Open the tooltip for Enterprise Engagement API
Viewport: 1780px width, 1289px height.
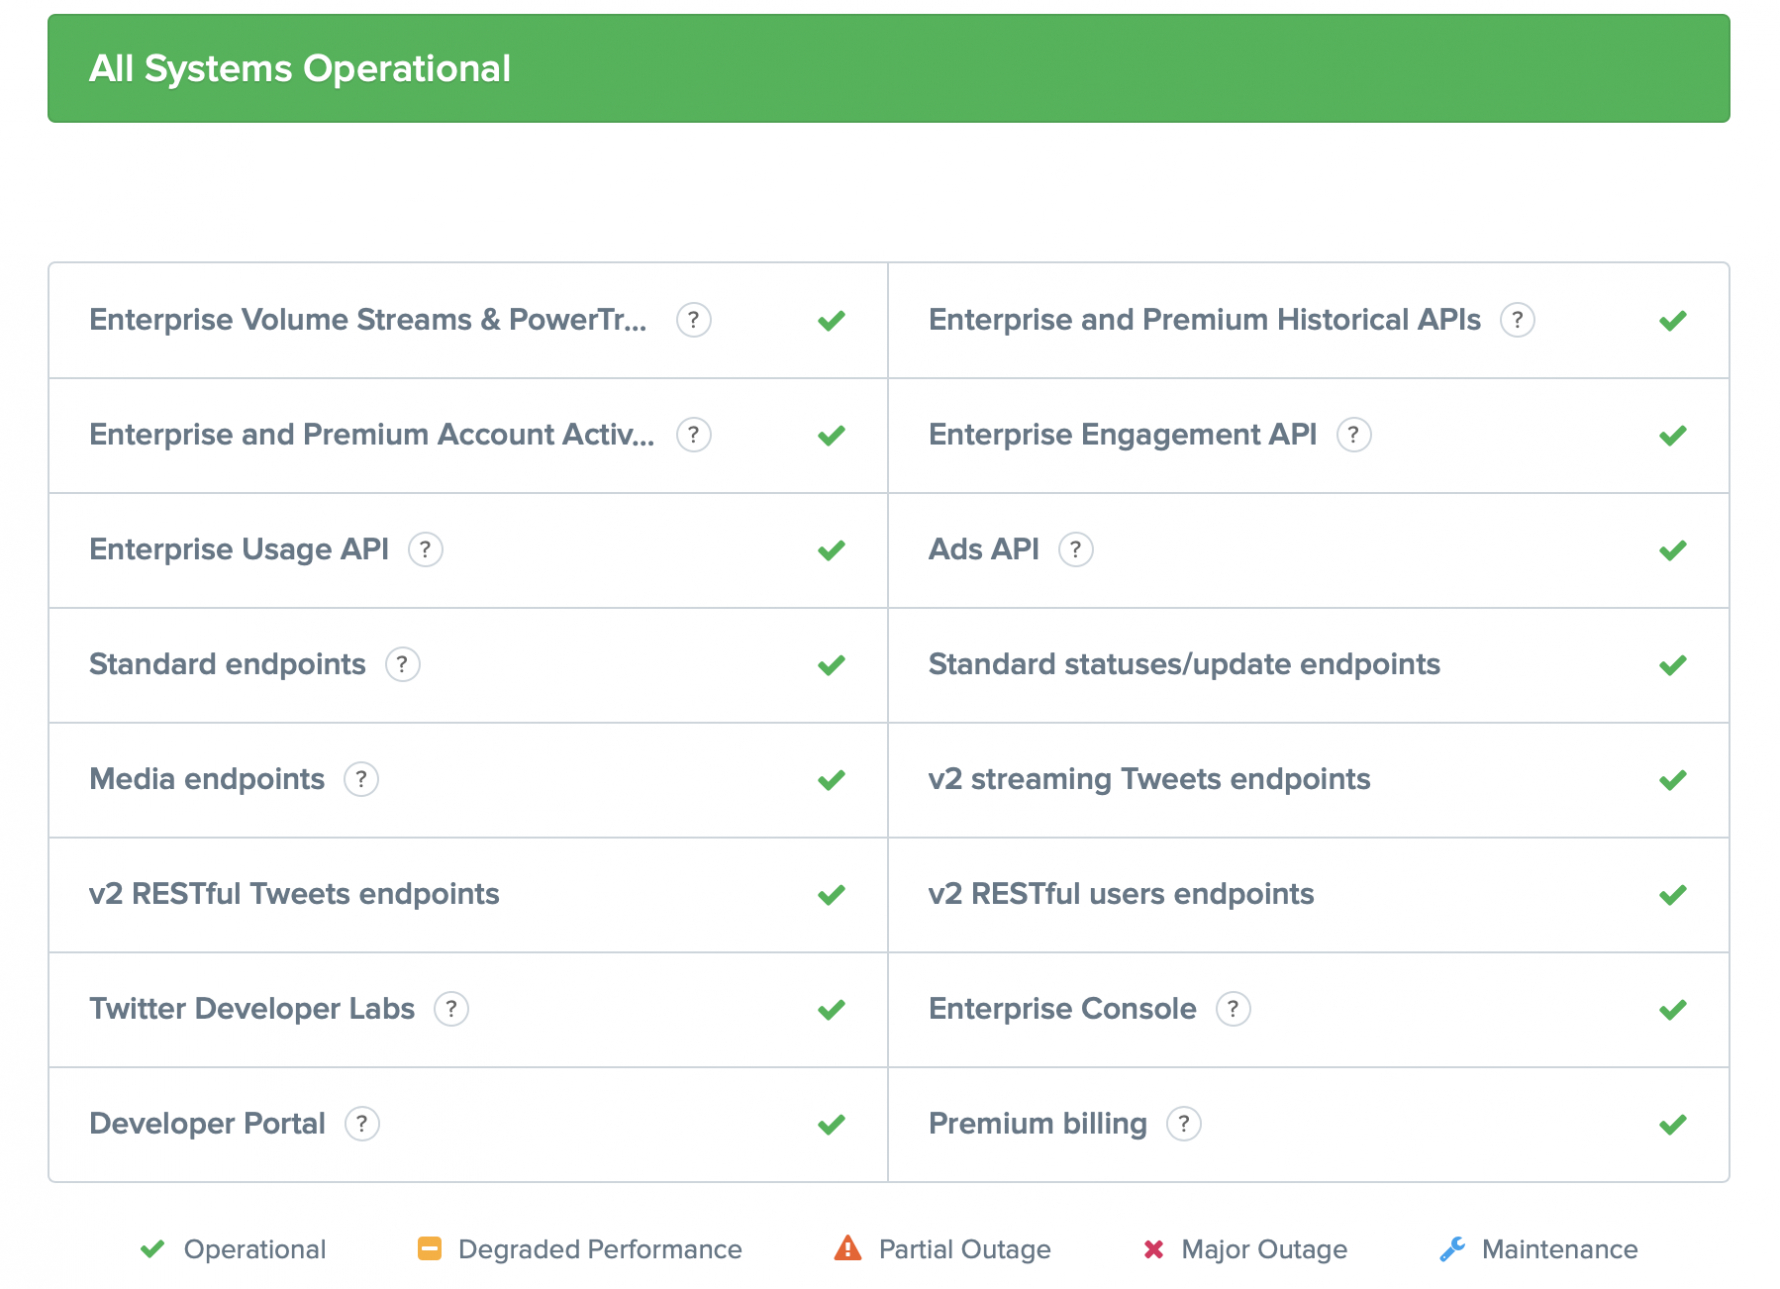1354,435
